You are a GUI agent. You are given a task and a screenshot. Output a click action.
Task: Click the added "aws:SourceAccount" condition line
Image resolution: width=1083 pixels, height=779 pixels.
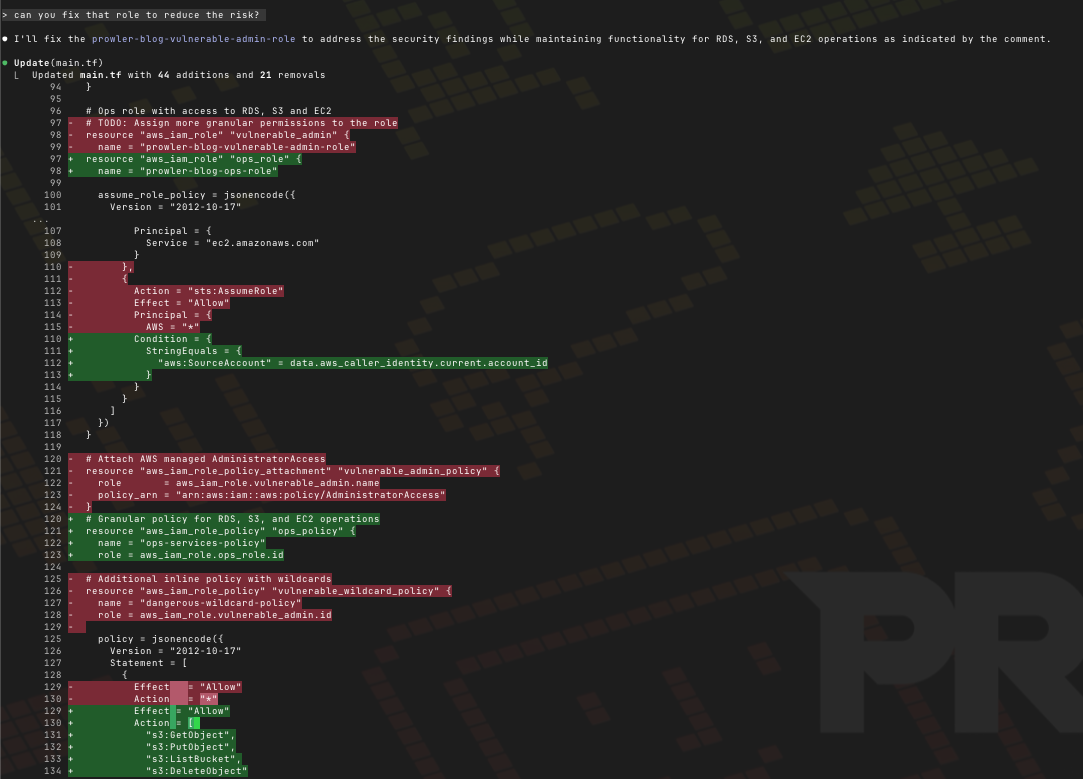353,363
